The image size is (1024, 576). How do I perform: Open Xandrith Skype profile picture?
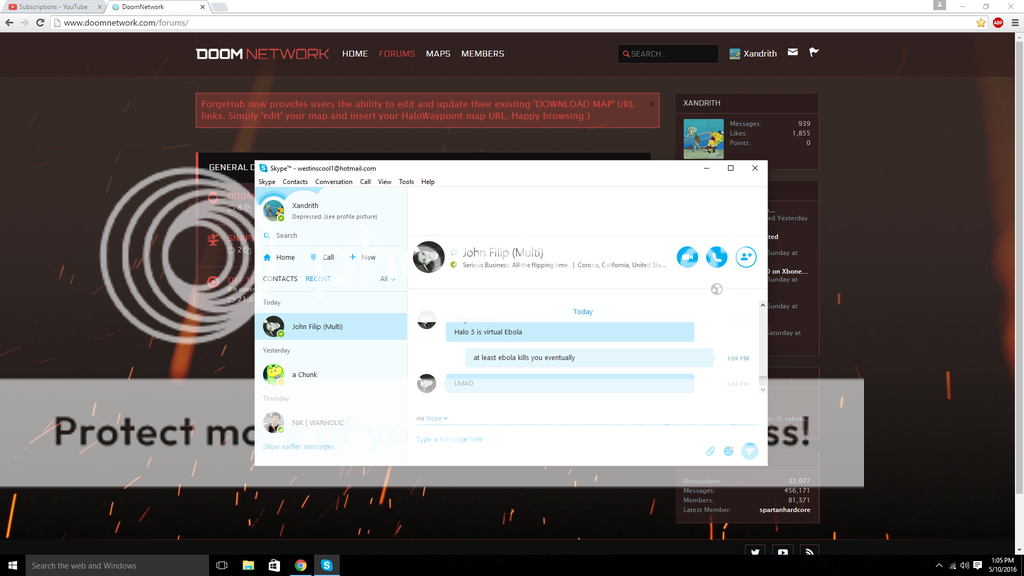pyautogui.click(x=274, y=210)
